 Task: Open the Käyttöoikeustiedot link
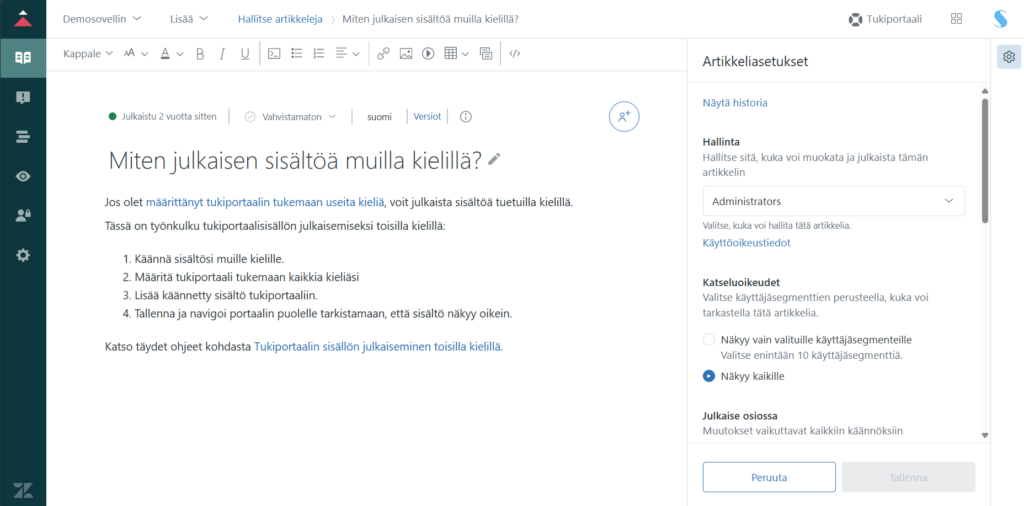(x=747, y=243)
